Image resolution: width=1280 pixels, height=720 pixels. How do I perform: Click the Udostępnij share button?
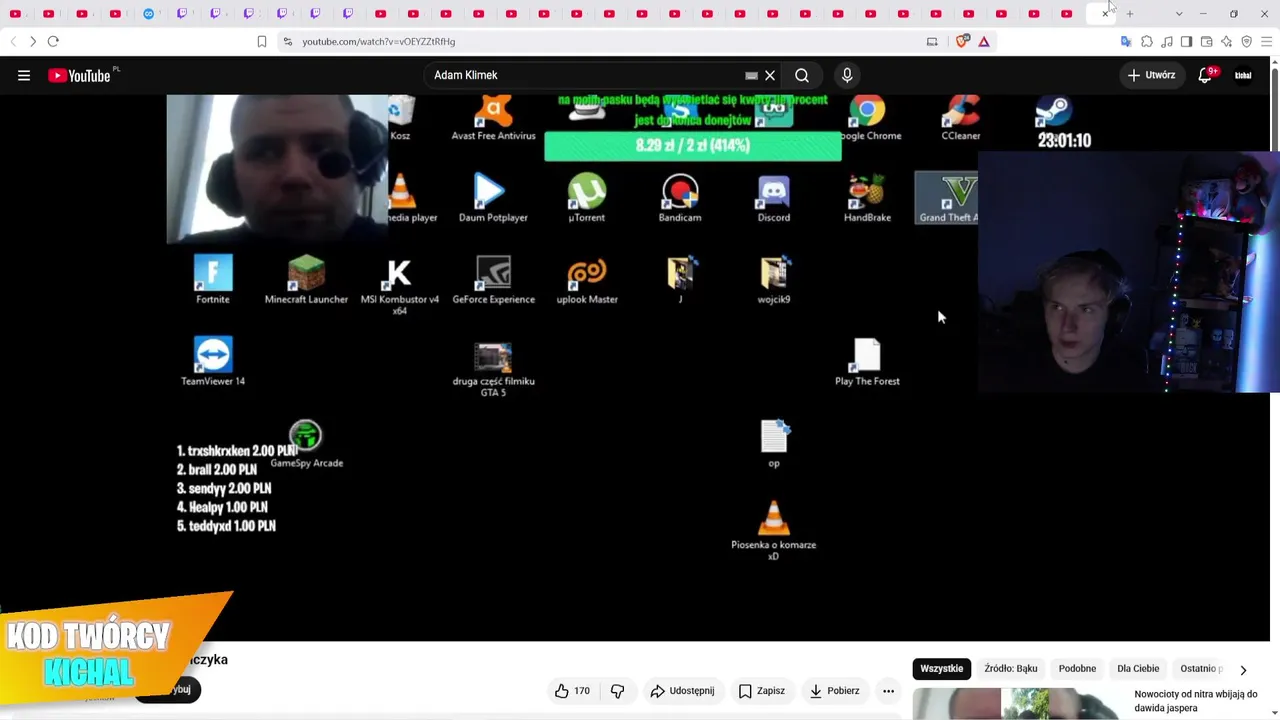(x=682, y=691)
